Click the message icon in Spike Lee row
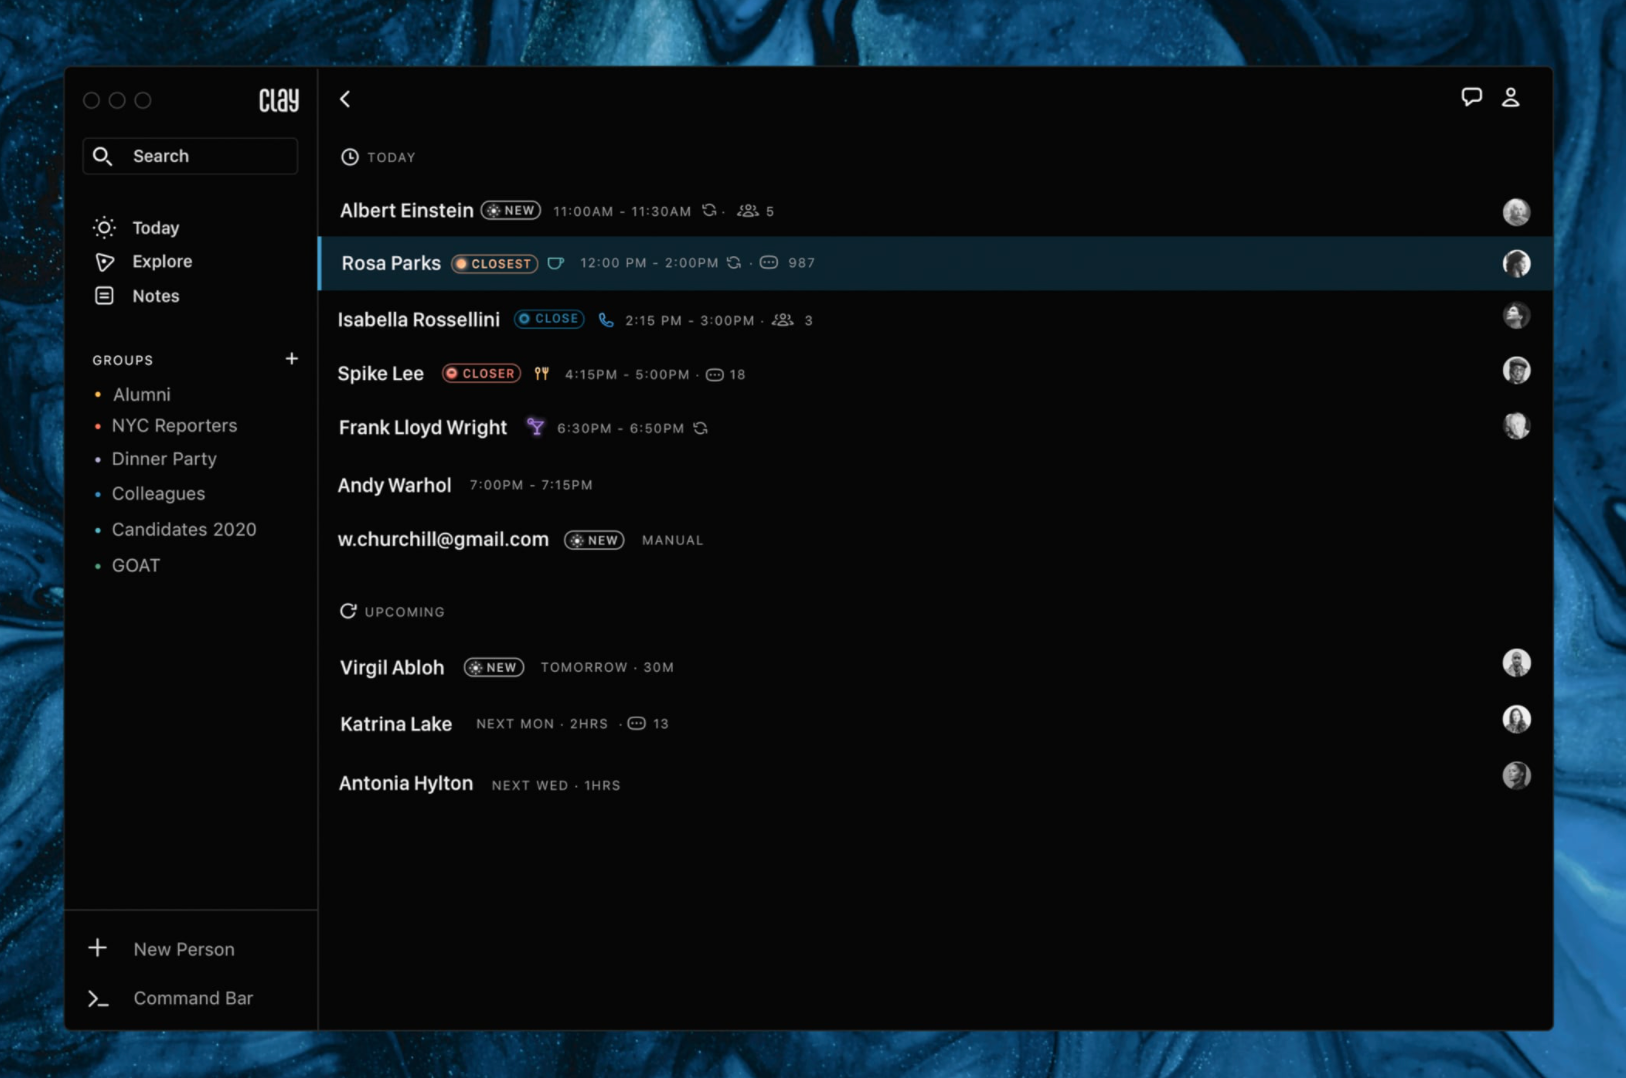 point(714,375)
